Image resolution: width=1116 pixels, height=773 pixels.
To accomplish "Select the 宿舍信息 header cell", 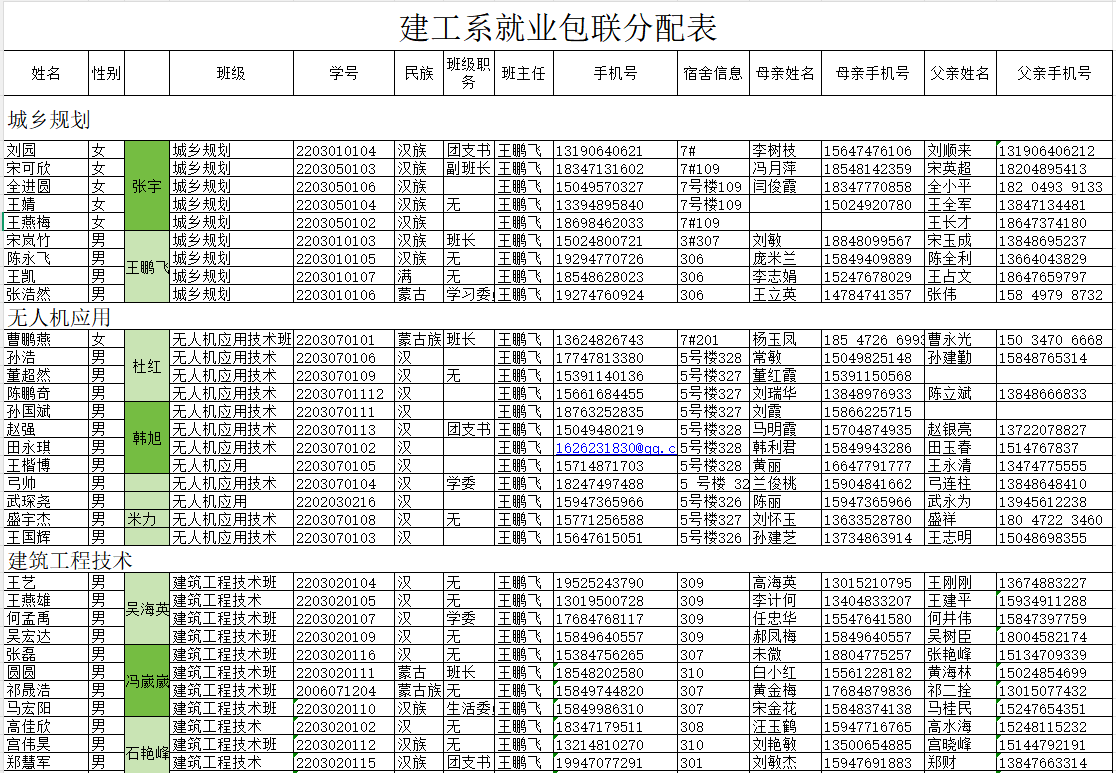I will [713, 73].
